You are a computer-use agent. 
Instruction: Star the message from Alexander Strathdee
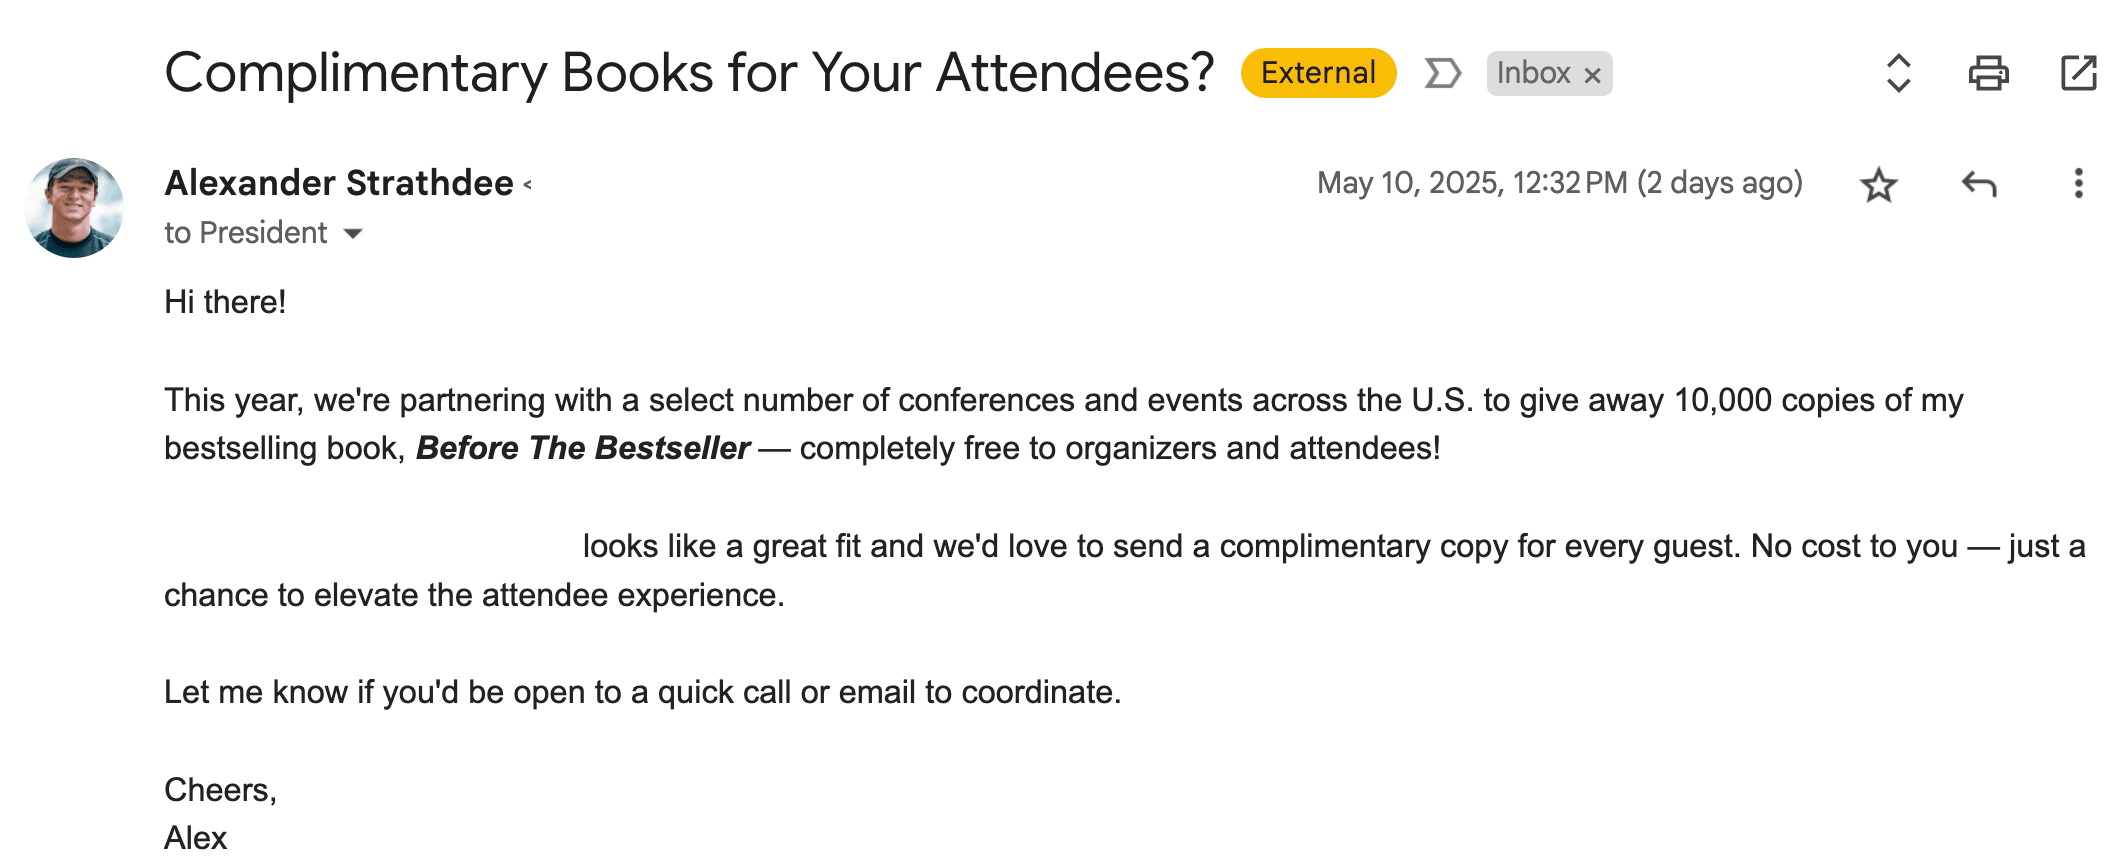[x=1878, y=185]
